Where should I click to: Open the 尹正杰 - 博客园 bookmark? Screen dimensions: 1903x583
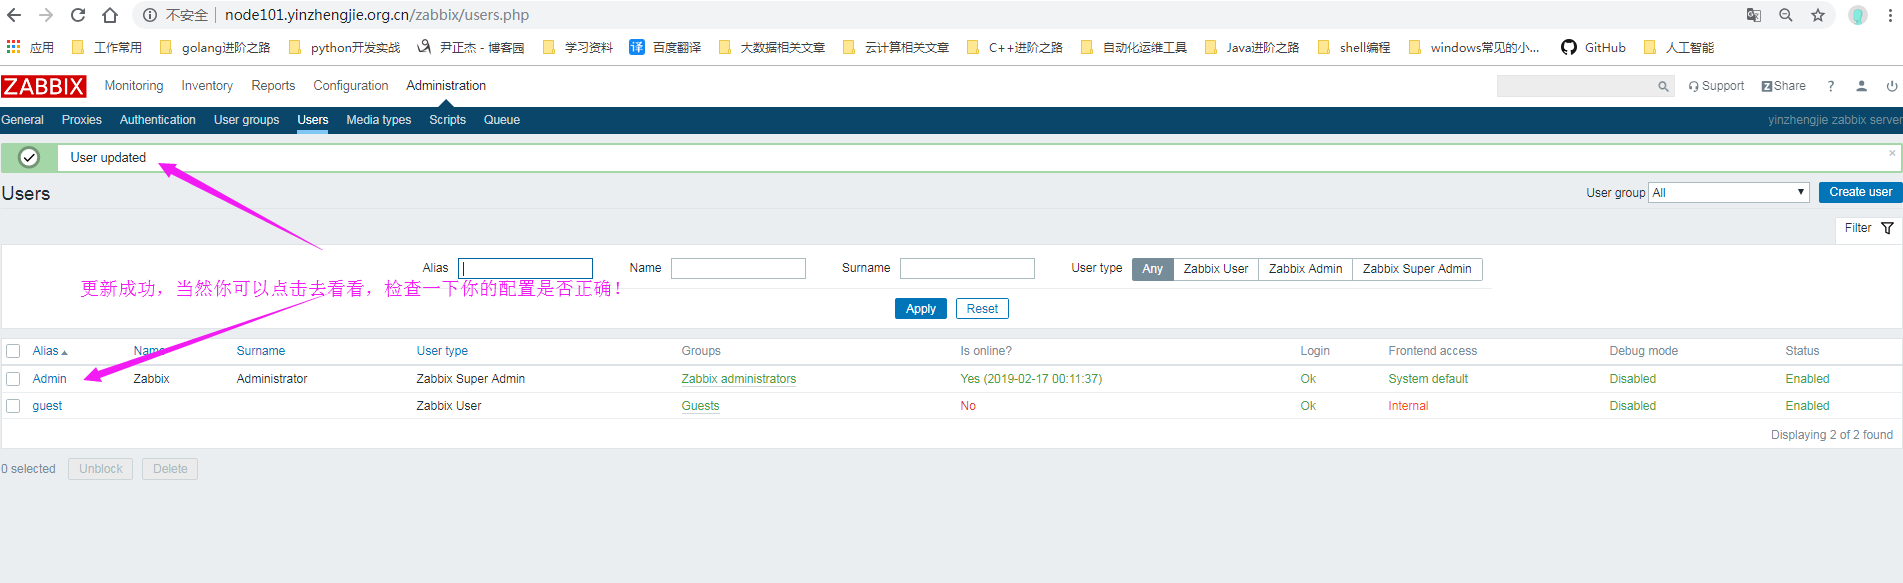pos(471,47)
